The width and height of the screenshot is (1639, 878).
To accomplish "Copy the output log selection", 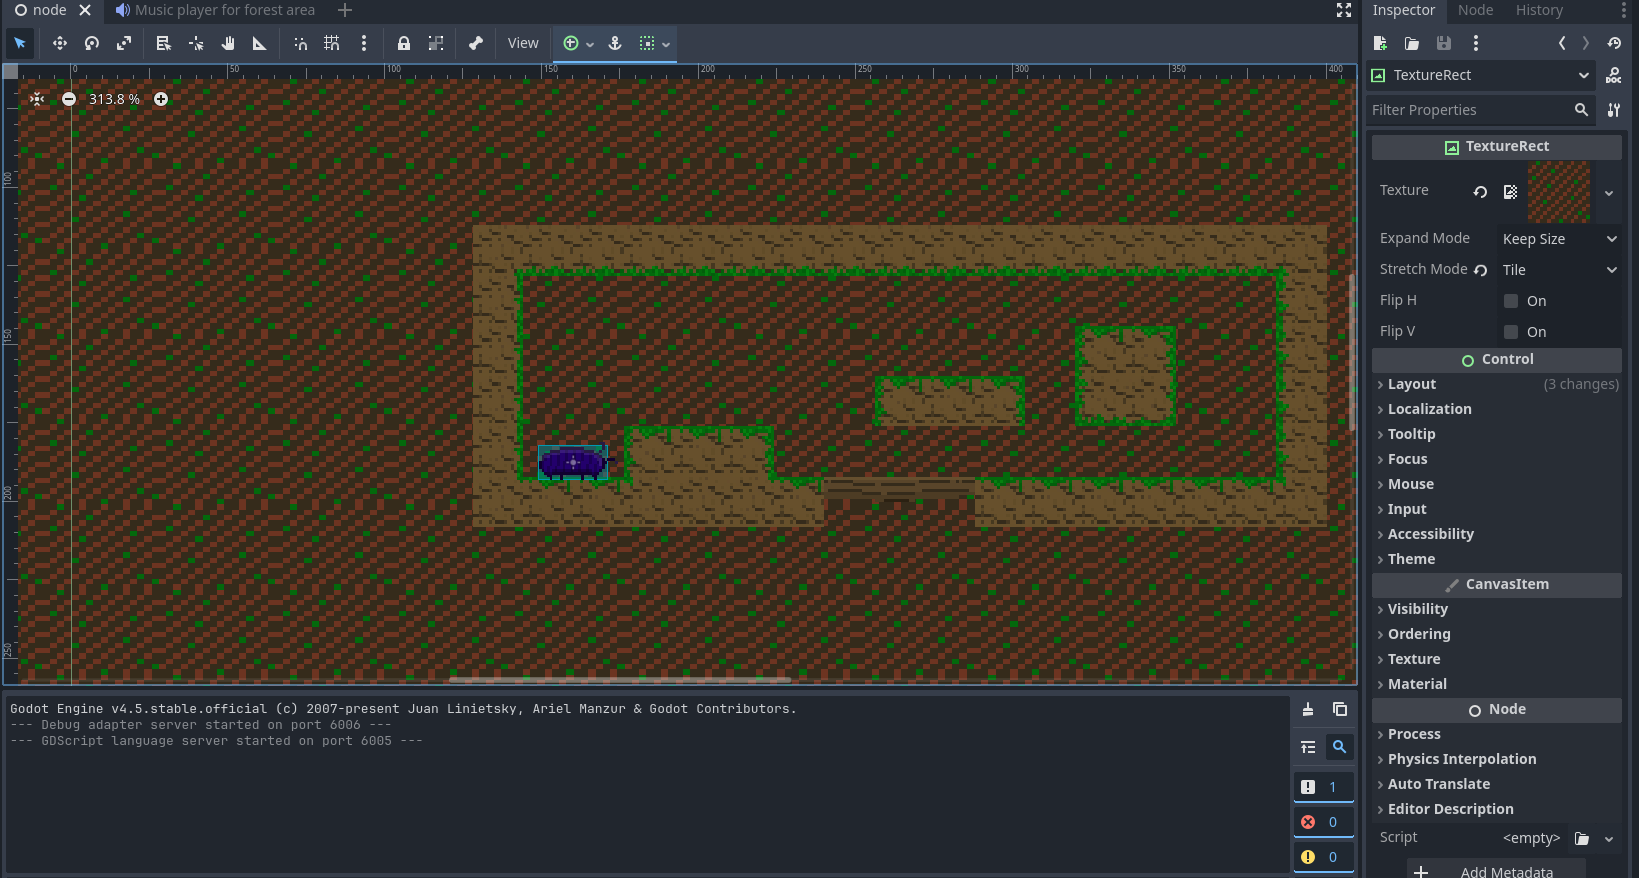I will (1340, 710).
